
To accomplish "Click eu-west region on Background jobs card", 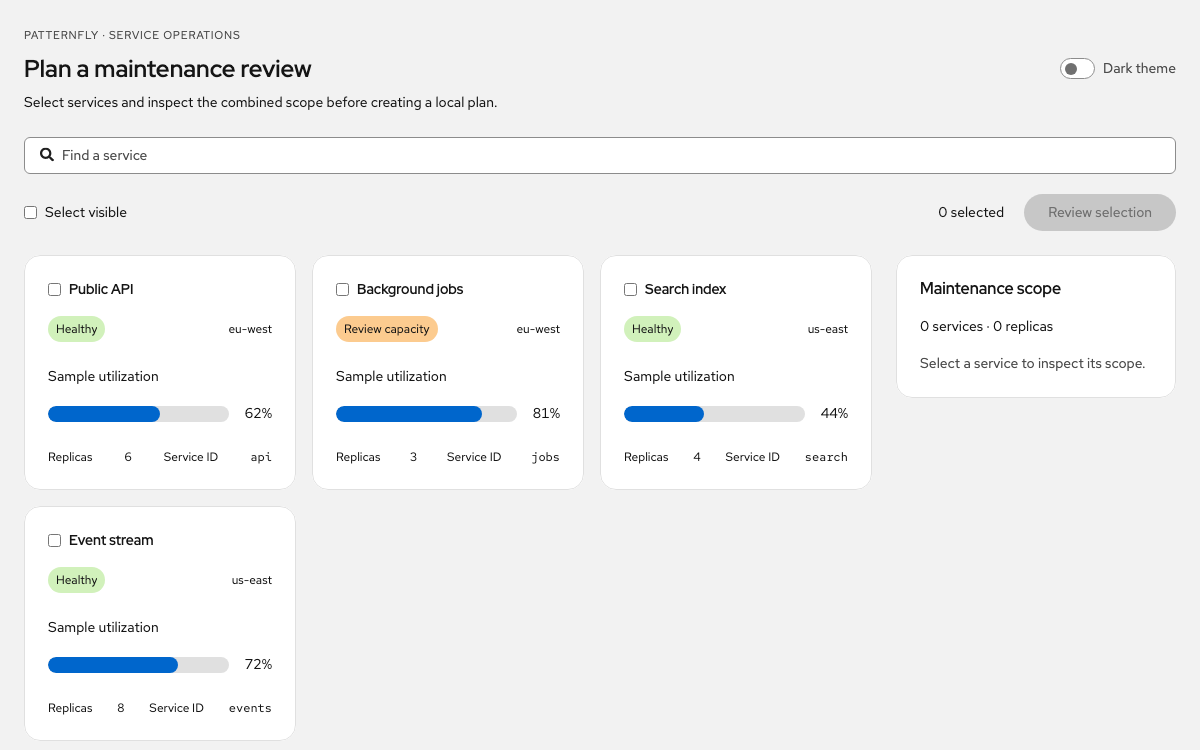I will click(x=538, y=329).
